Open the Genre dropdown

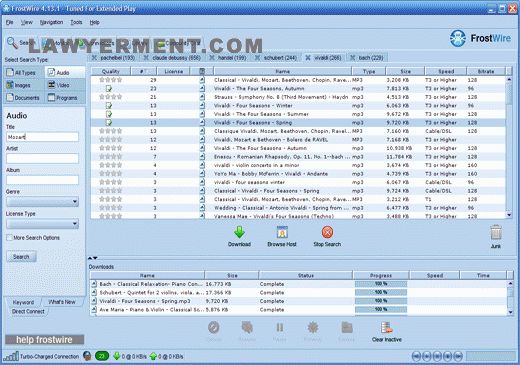point(42,201)
